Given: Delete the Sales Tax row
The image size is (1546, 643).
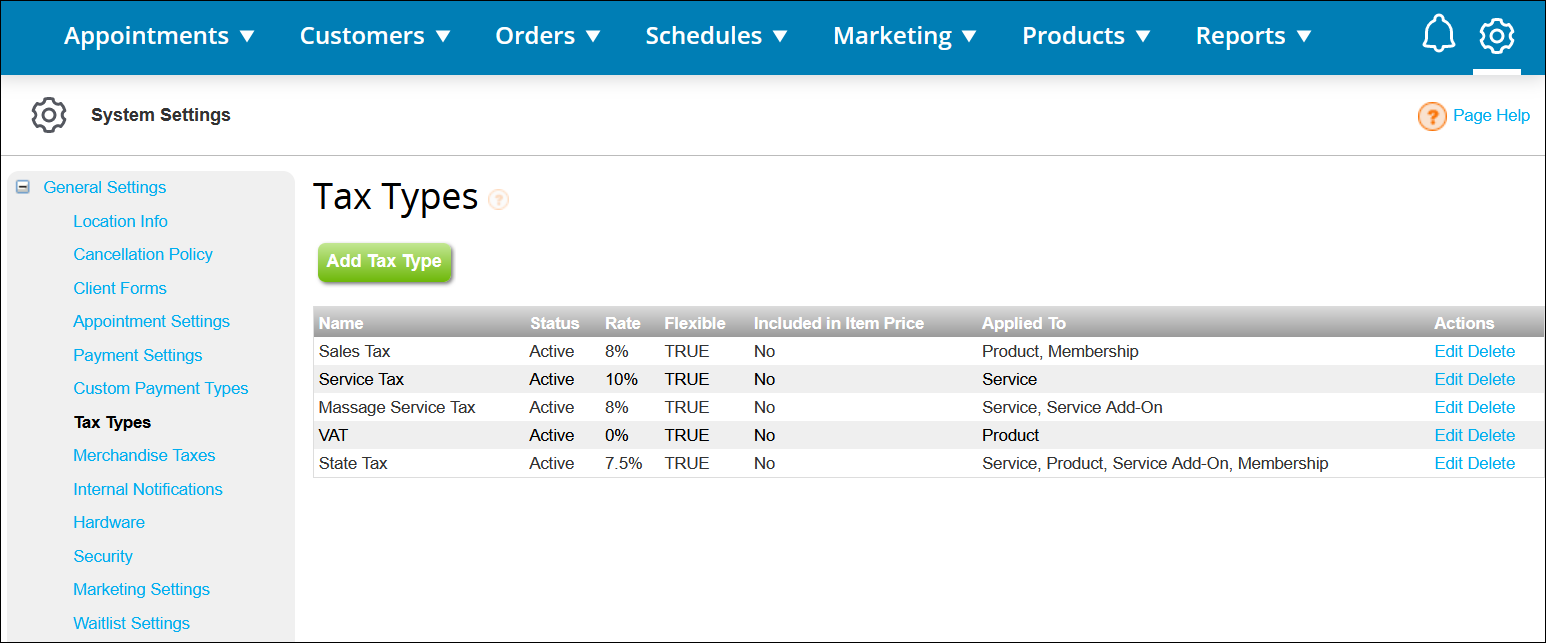Looking at the screenshot, I should [1491, 352].
